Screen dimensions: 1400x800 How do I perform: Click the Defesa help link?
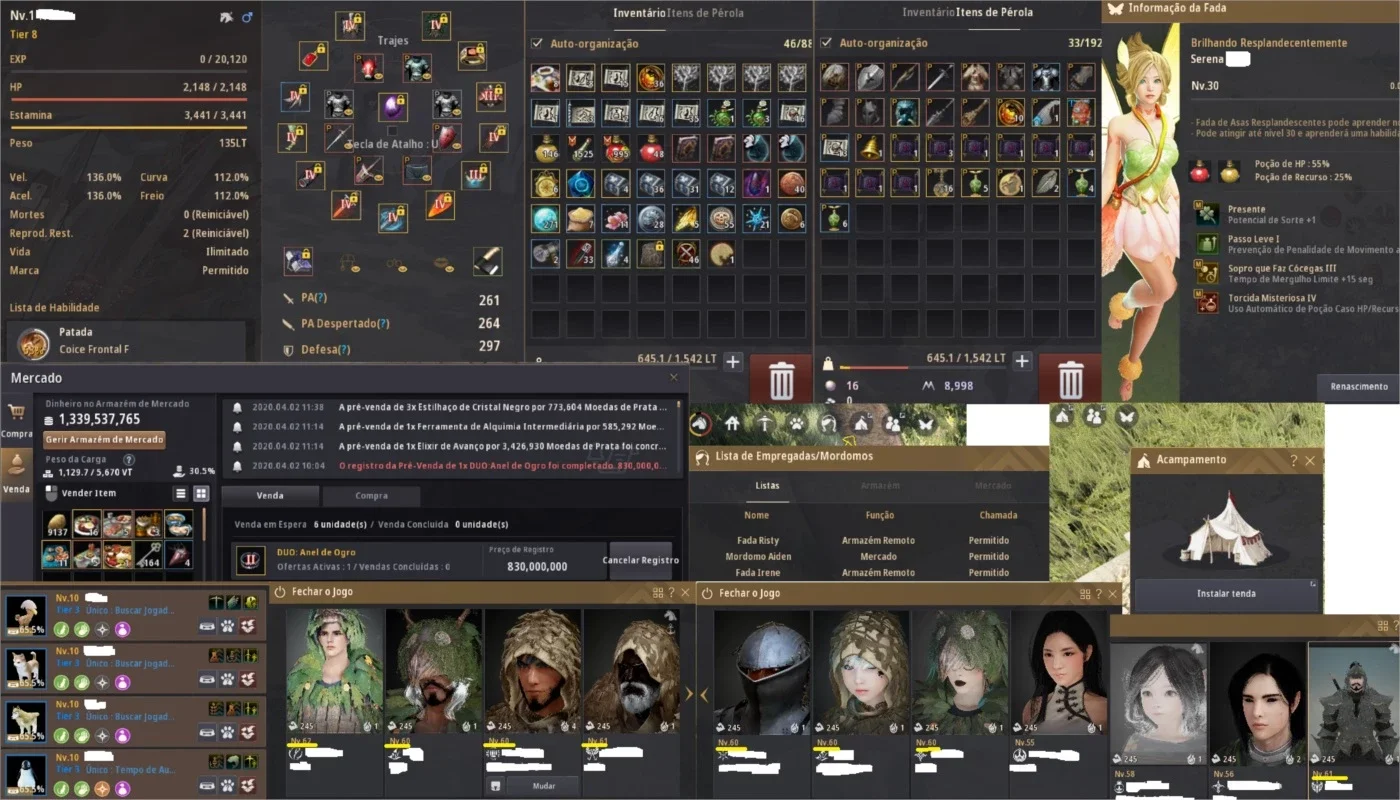tap(344, 350)
